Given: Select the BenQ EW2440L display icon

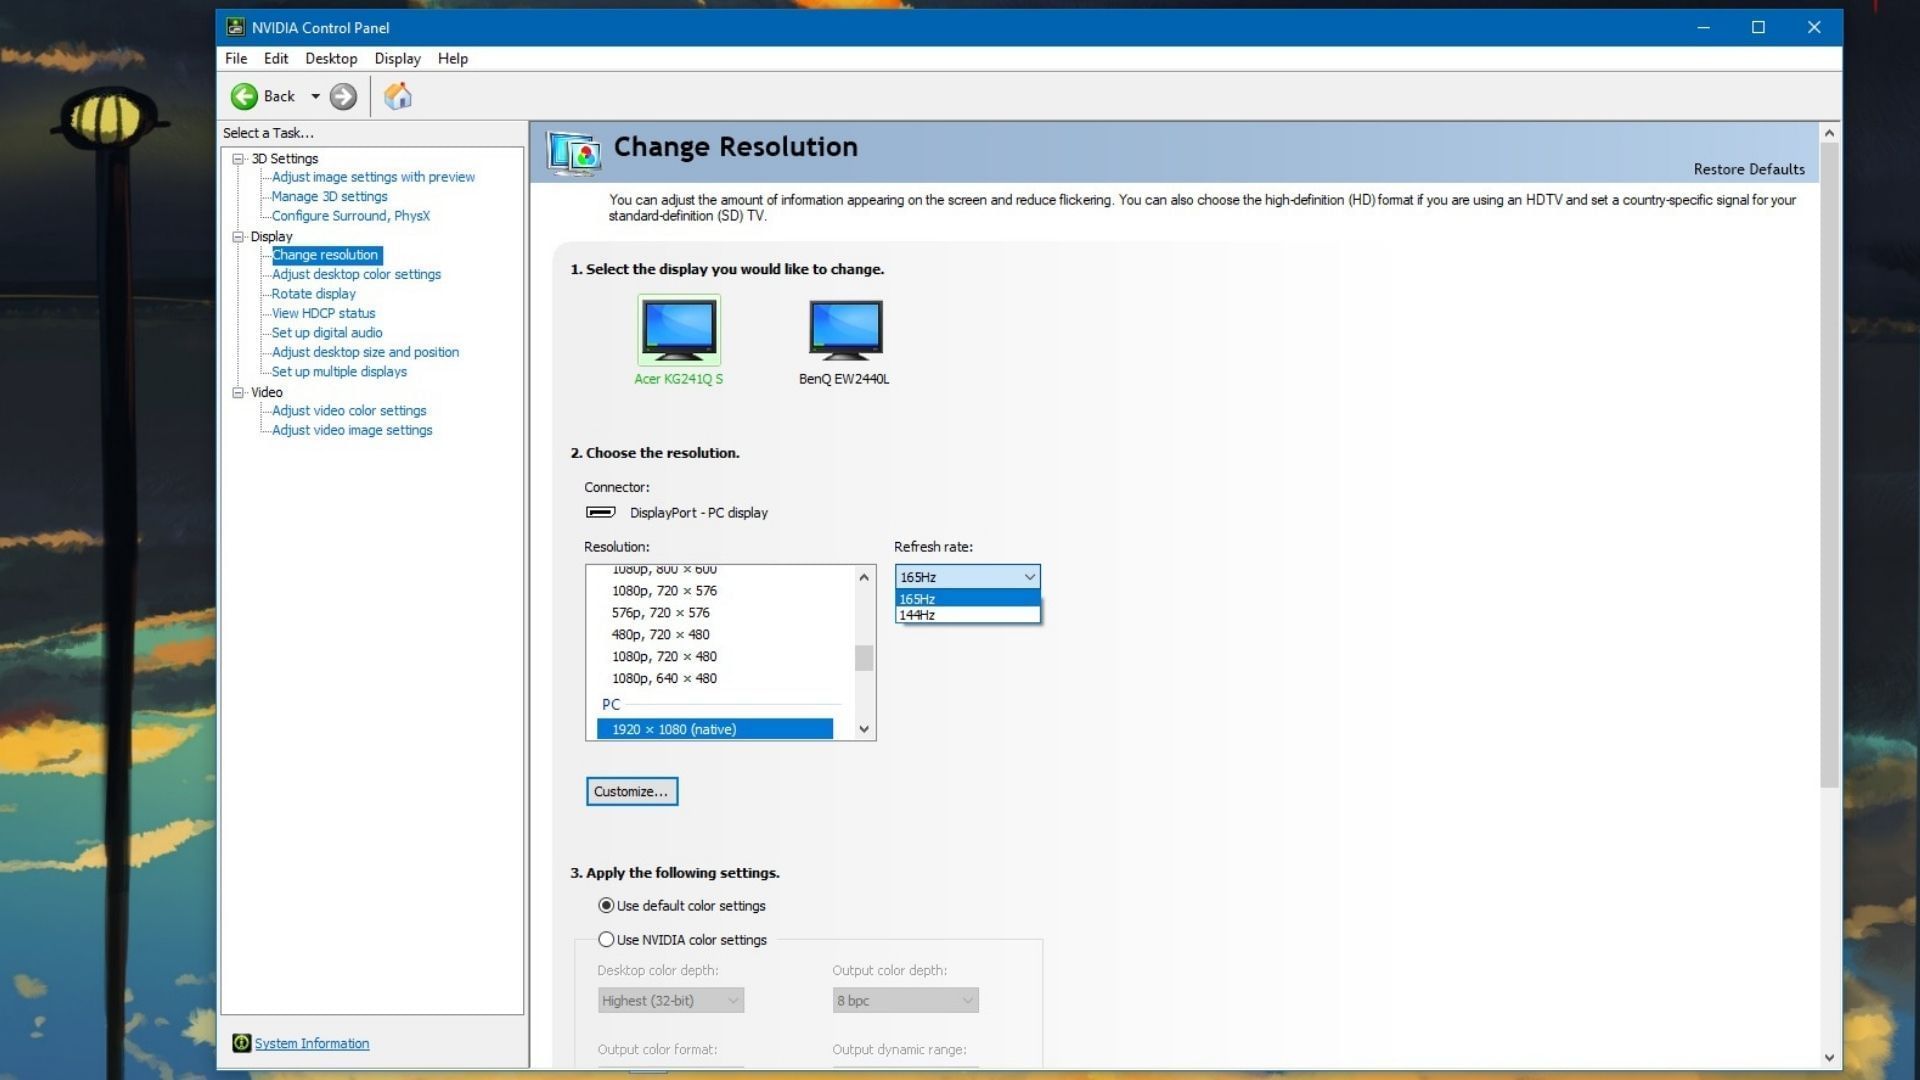Looking at the screenshot, I should 845,330.
